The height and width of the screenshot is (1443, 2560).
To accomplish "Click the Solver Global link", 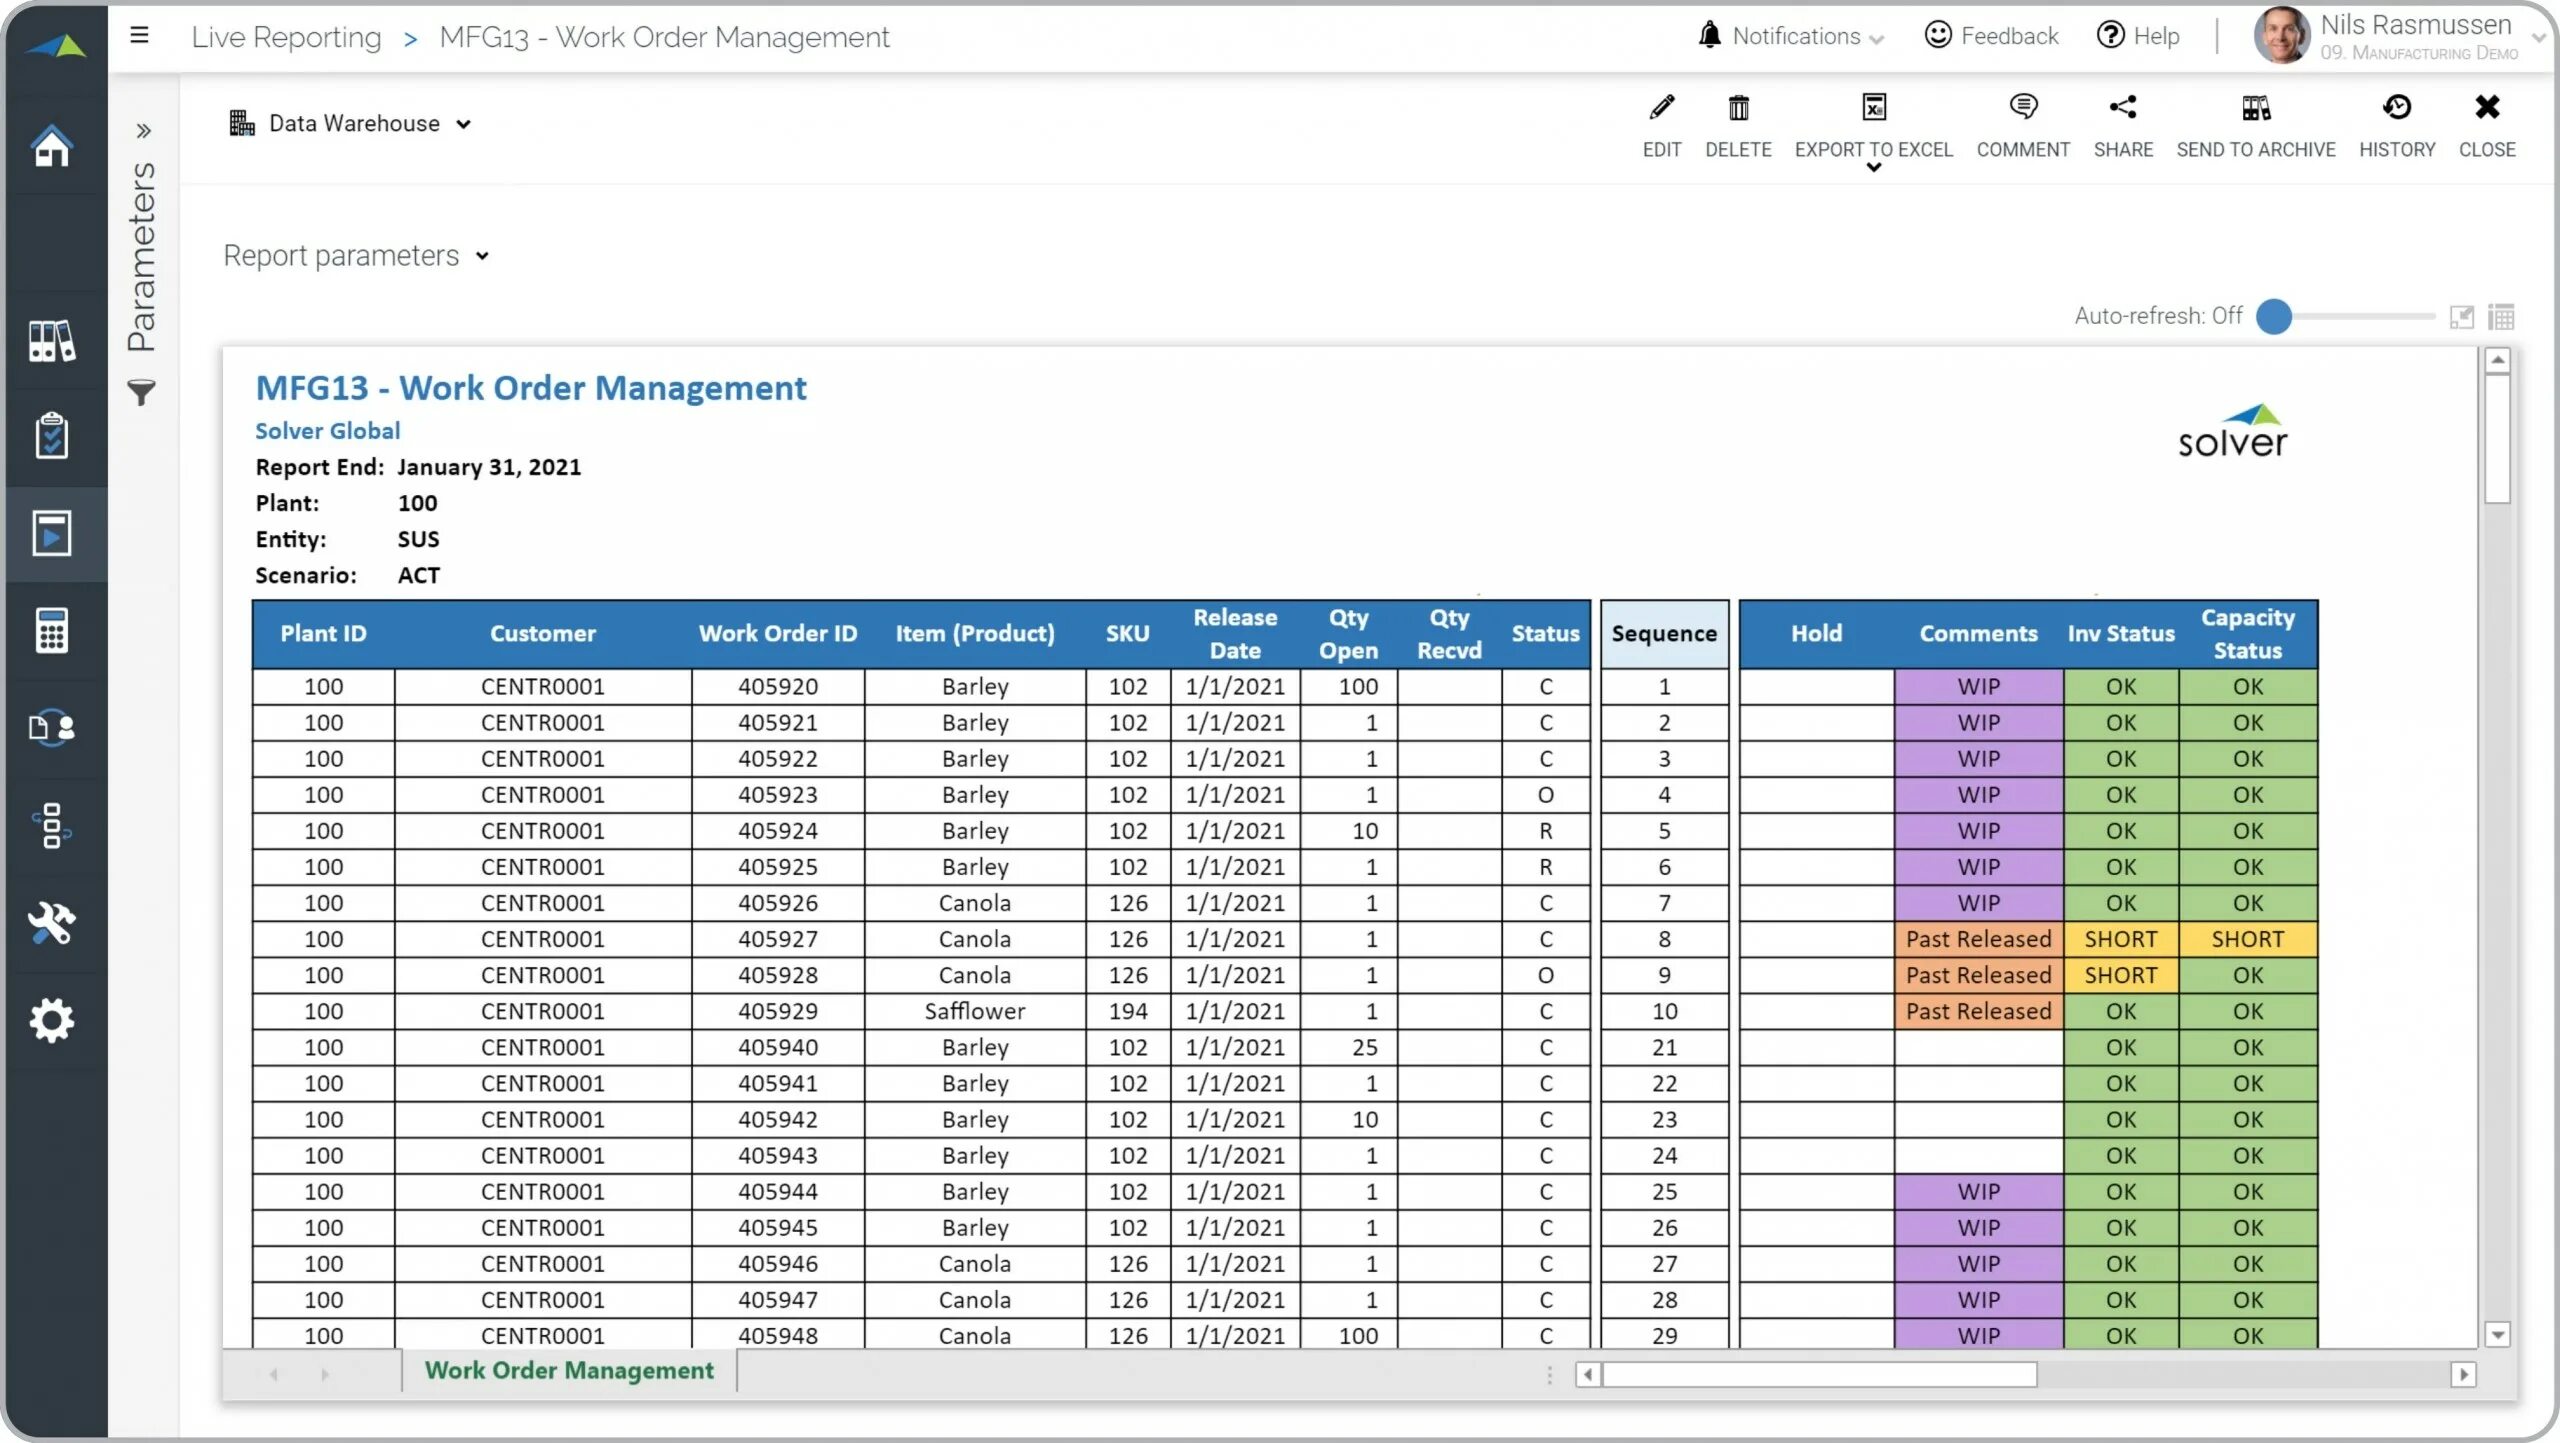I will point(327,431).
